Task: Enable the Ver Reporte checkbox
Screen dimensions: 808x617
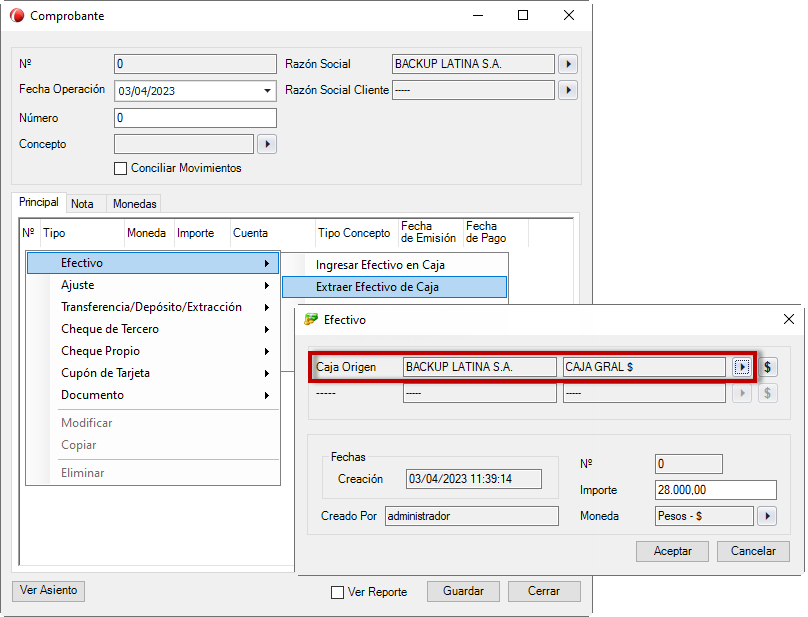Action: (x=337, y=592)
